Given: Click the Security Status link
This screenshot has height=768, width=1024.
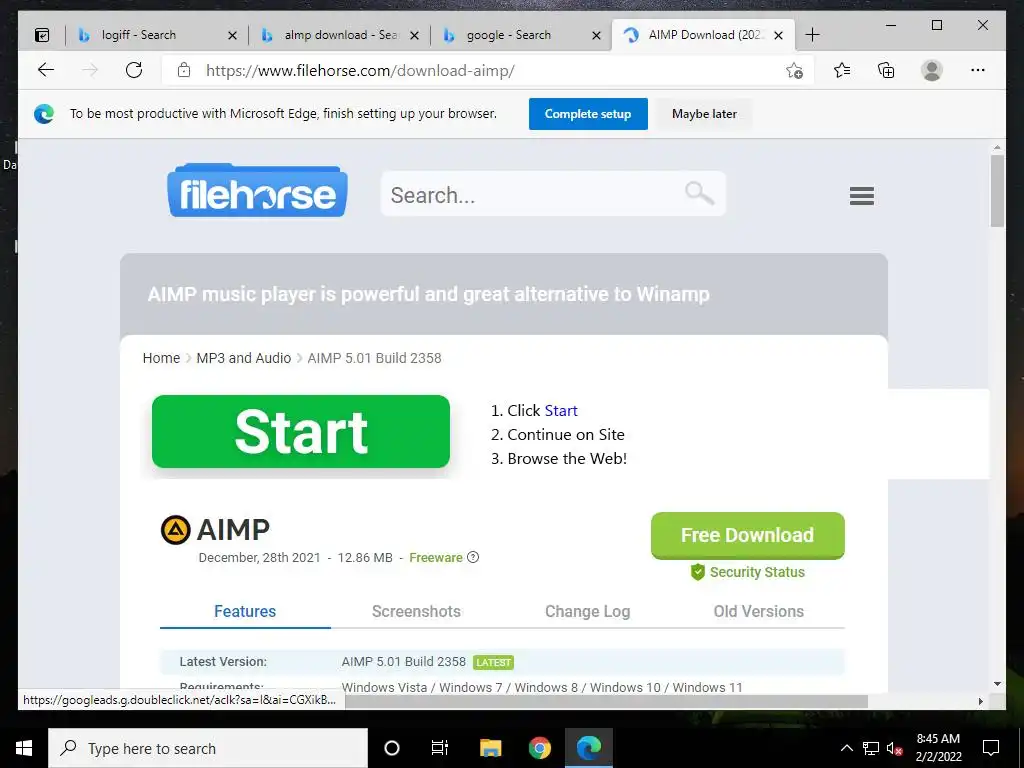Looking at the screenshot, I should tap(757, 572).
